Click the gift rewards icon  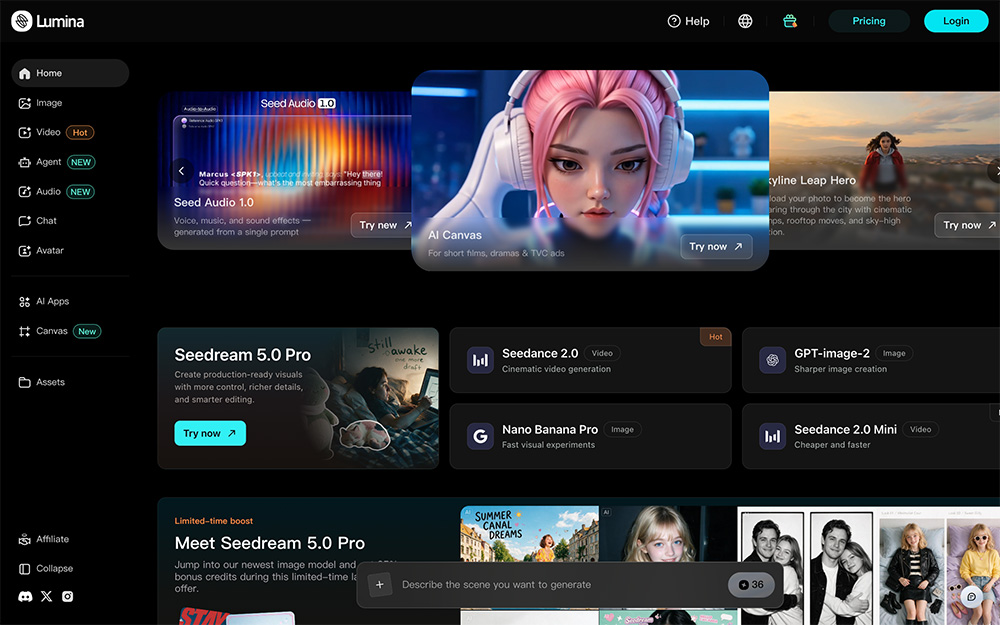tap(790, 21)
